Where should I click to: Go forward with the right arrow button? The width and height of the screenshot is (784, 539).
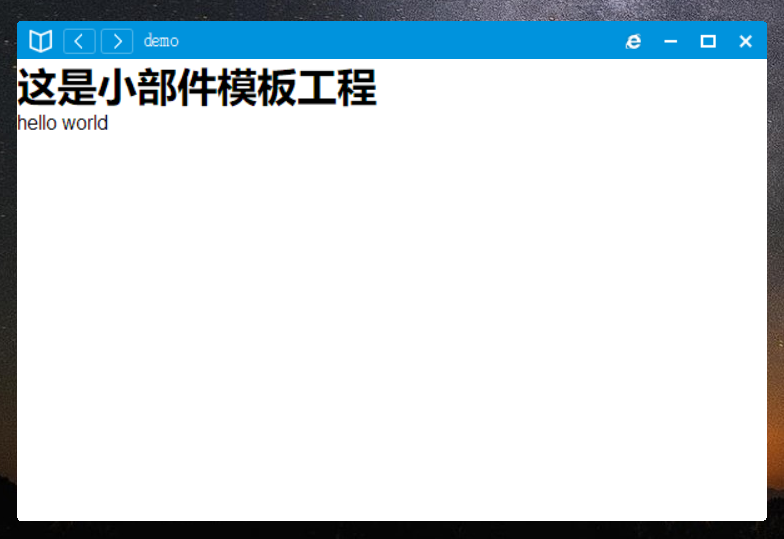coord(117,41)
